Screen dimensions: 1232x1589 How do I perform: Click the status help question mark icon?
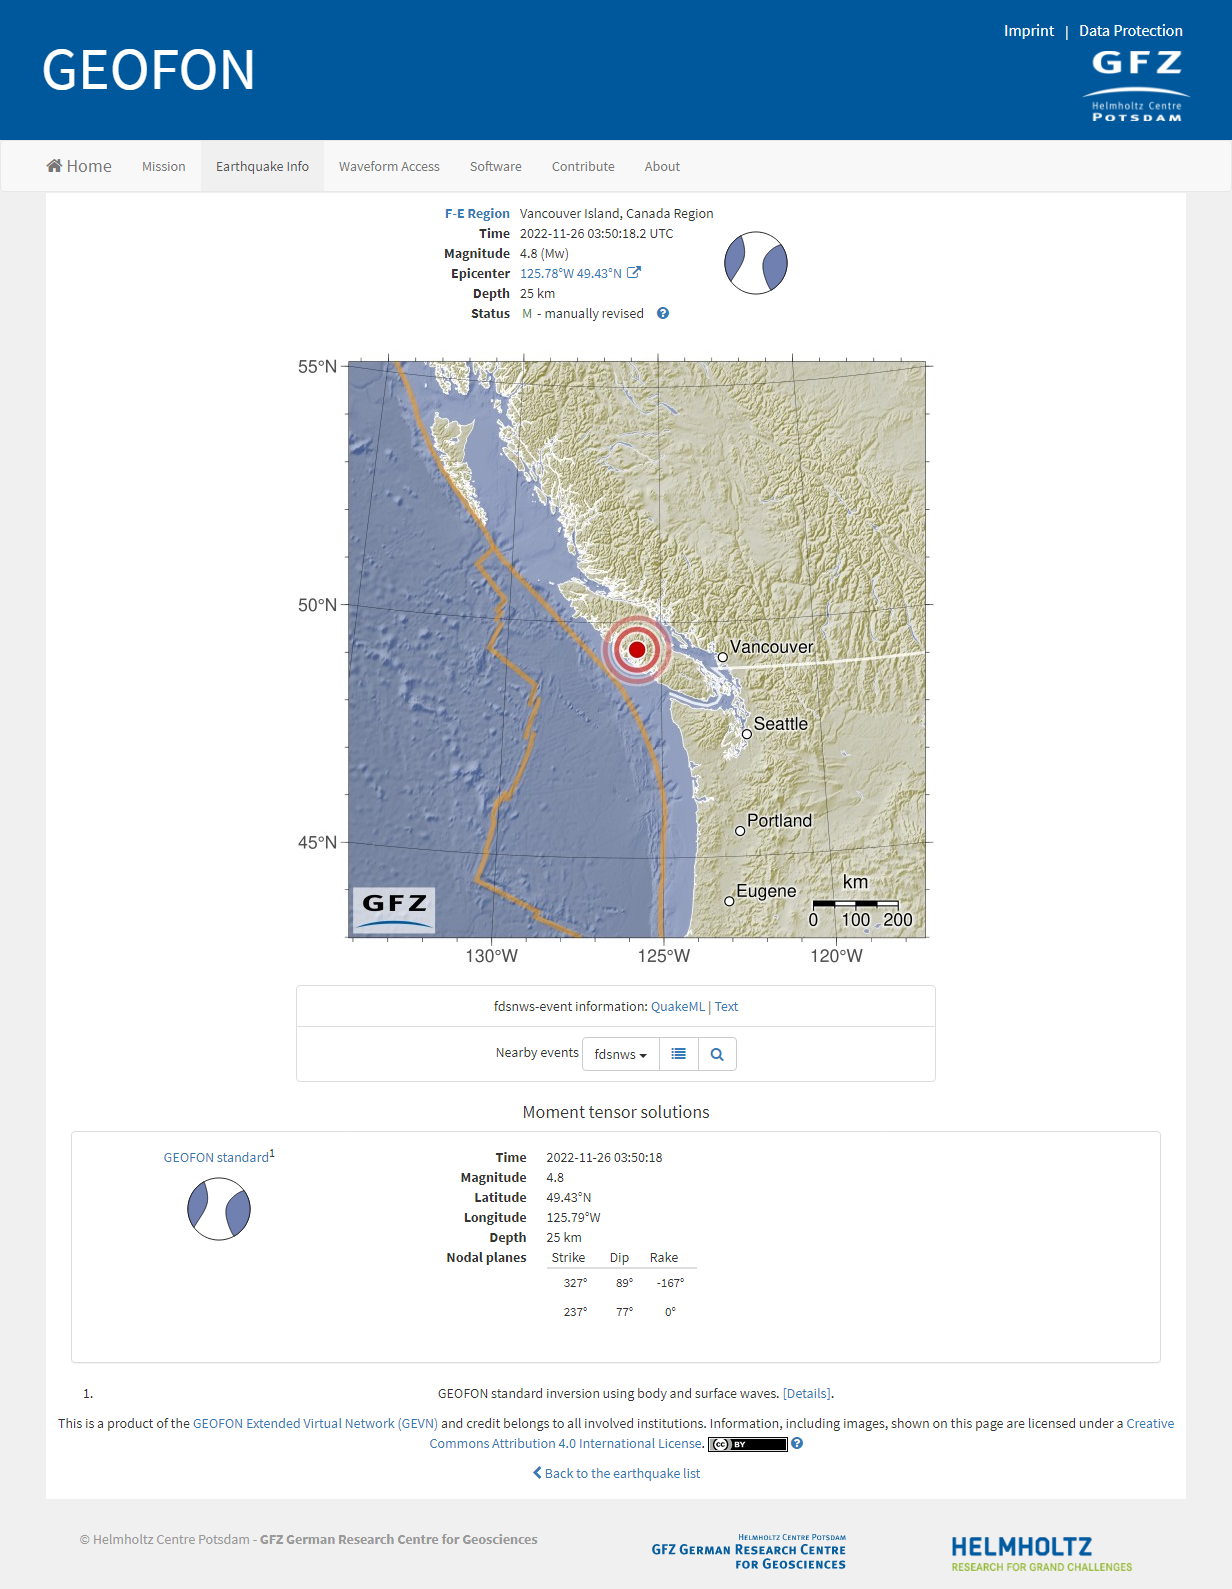pos(663,313)
